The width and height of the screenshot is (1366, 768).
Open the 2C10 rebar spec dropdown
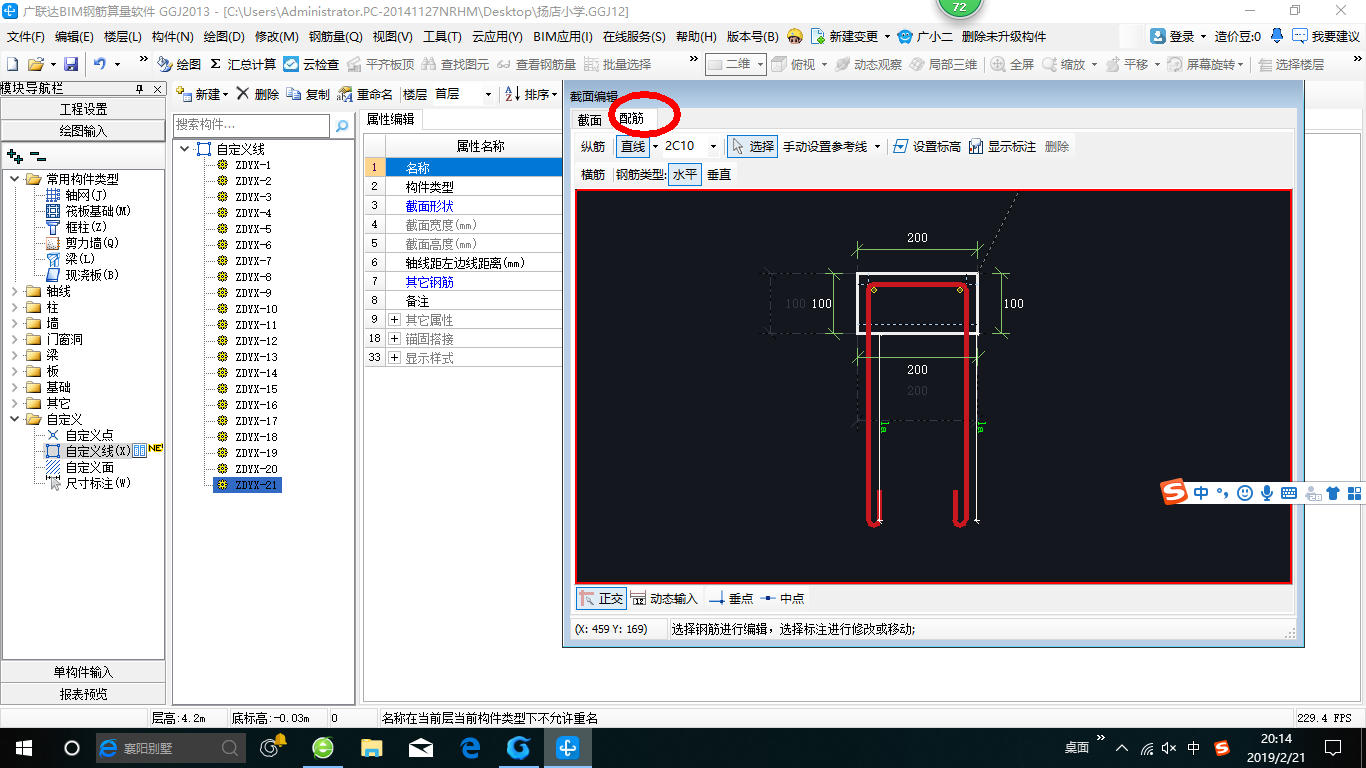[x=713, y=146]
